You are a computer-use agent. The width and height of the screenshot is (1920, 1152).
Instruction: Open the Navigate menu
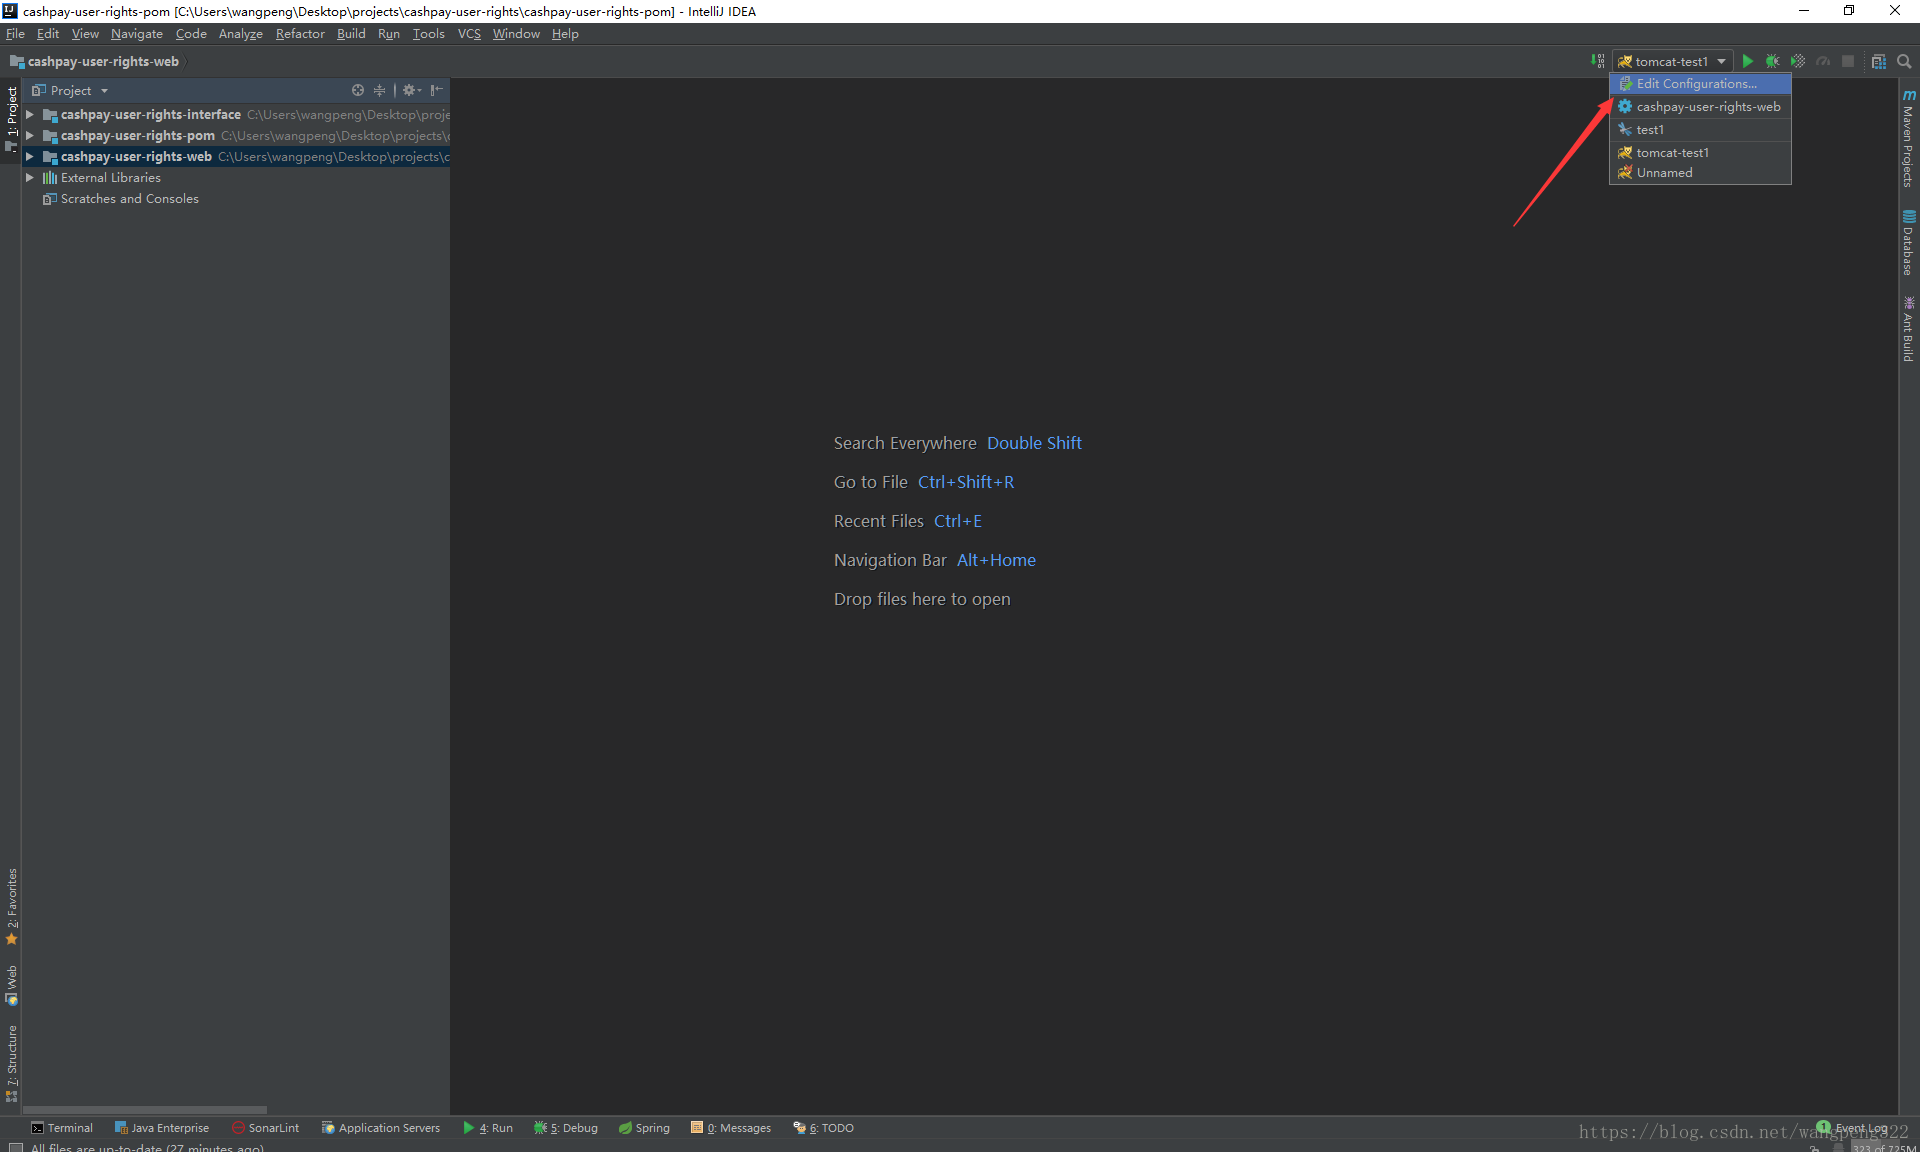(137, 34)
